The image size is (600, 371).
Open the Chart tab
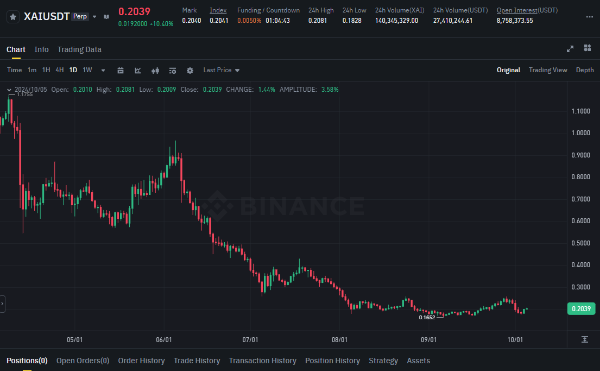coord(16,49)
